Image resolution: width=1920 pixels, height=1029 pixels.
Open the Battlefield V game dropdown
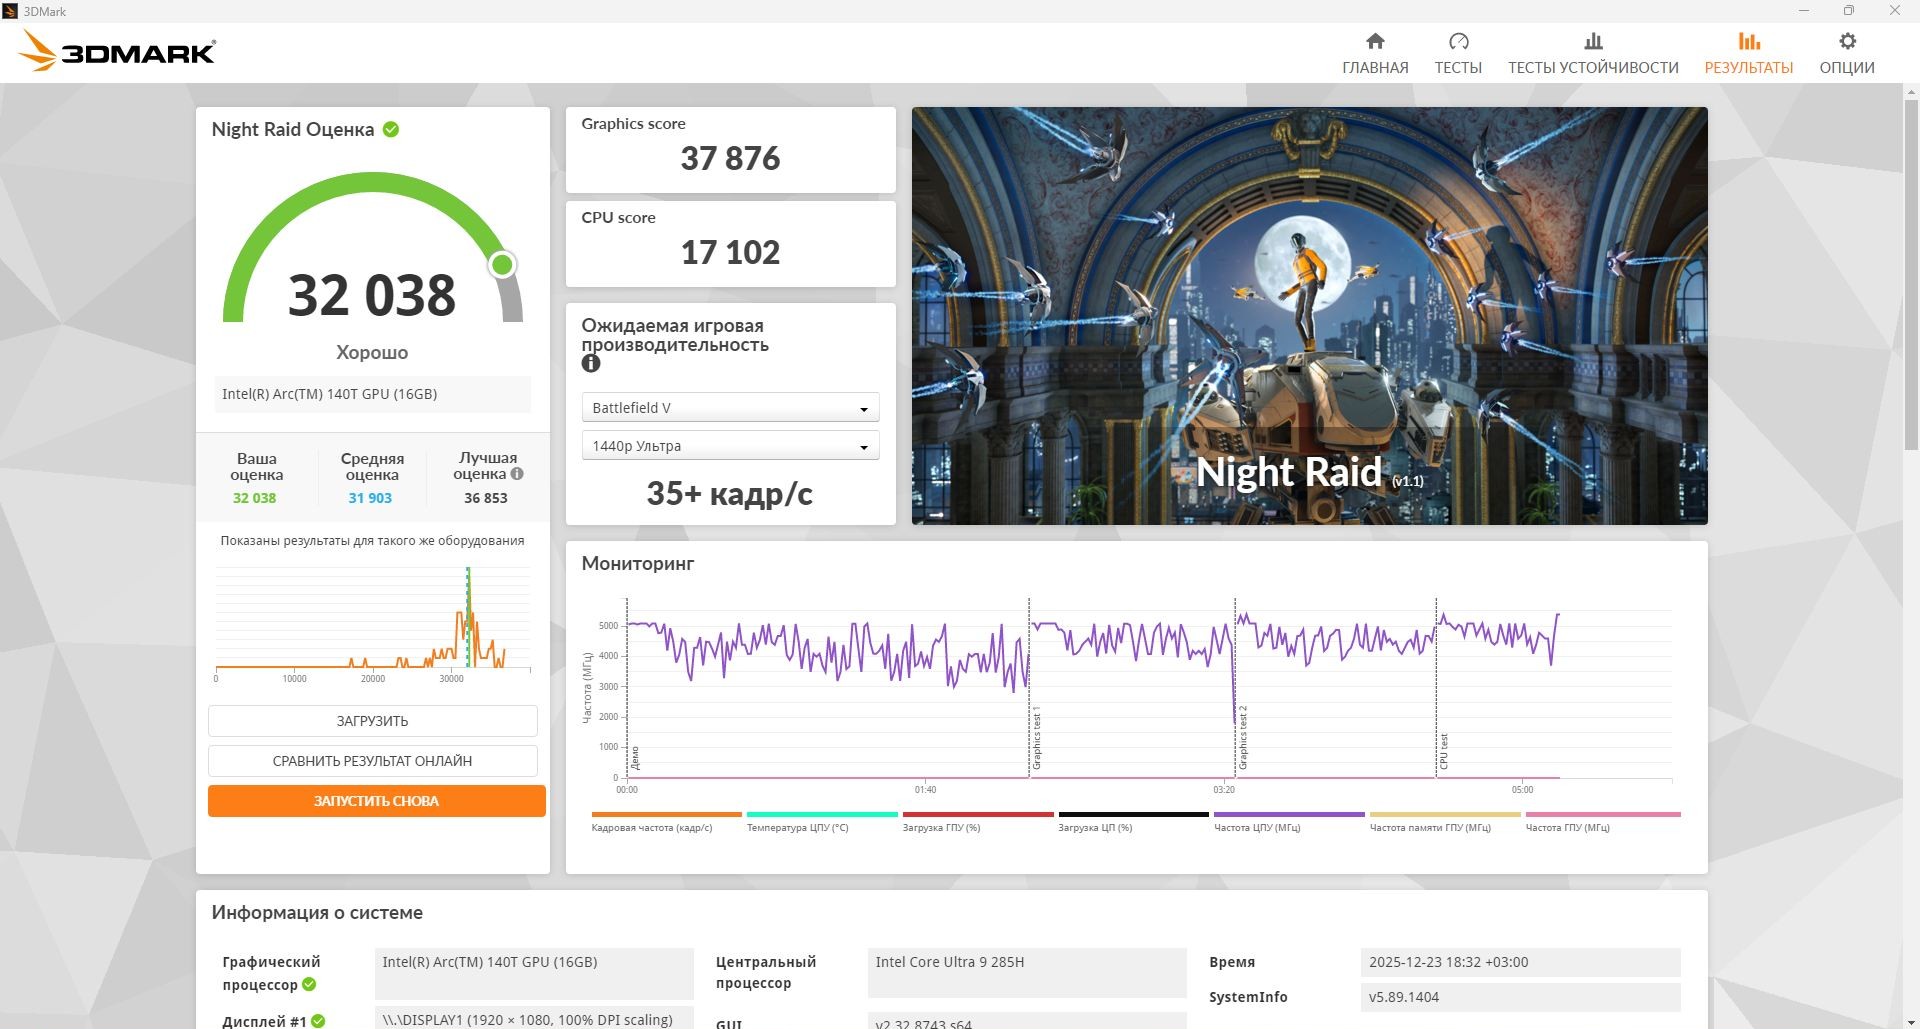[730, 408]
